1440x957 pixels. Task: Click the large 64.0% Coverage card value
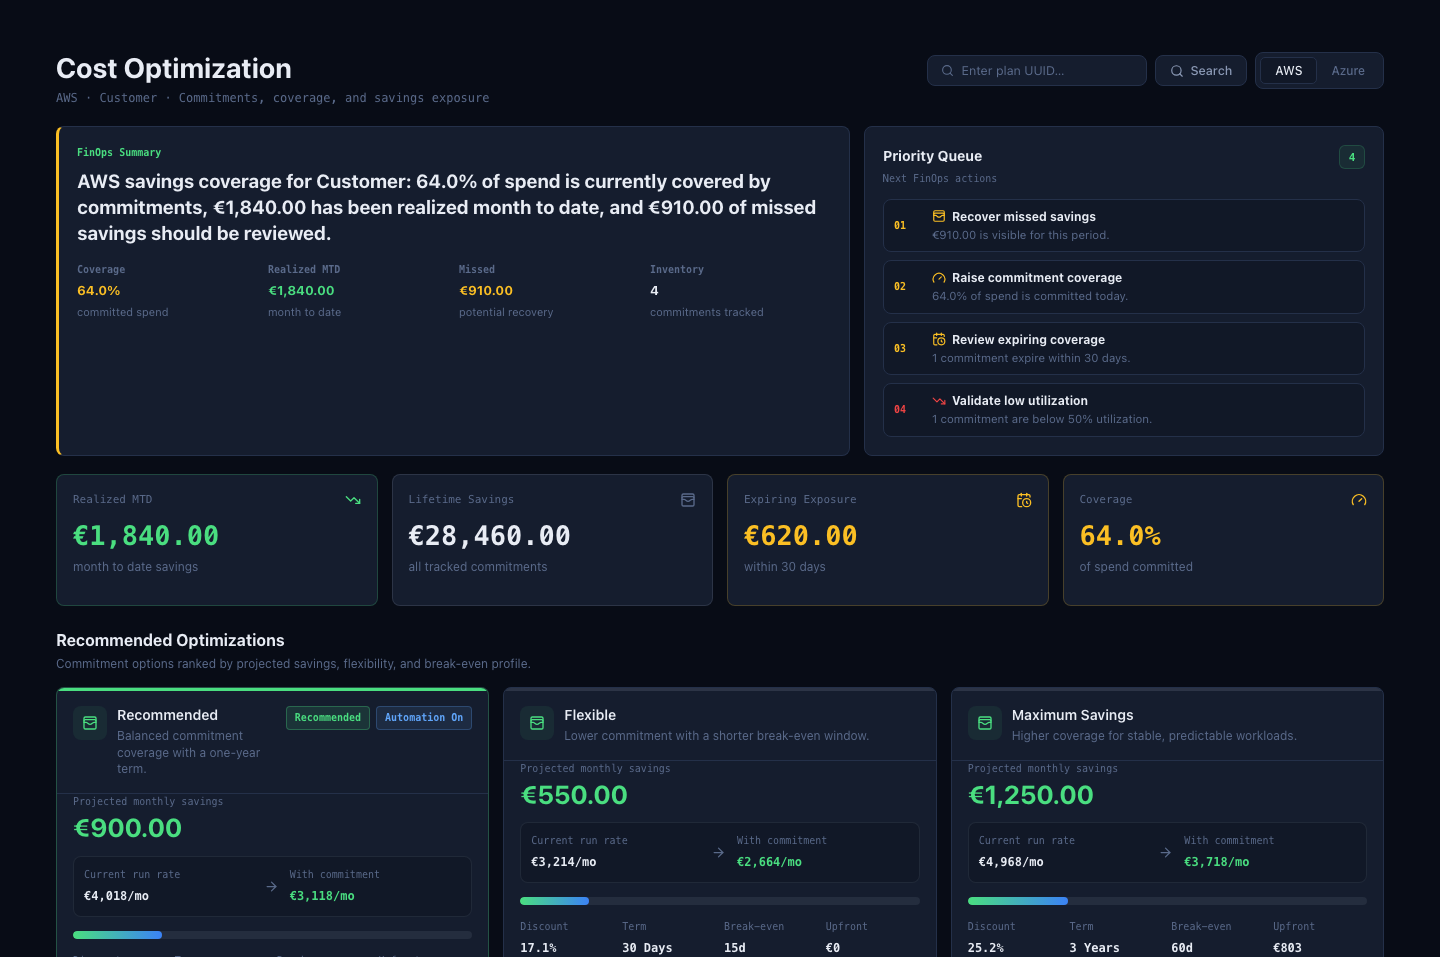click(x=1120, y=536)
